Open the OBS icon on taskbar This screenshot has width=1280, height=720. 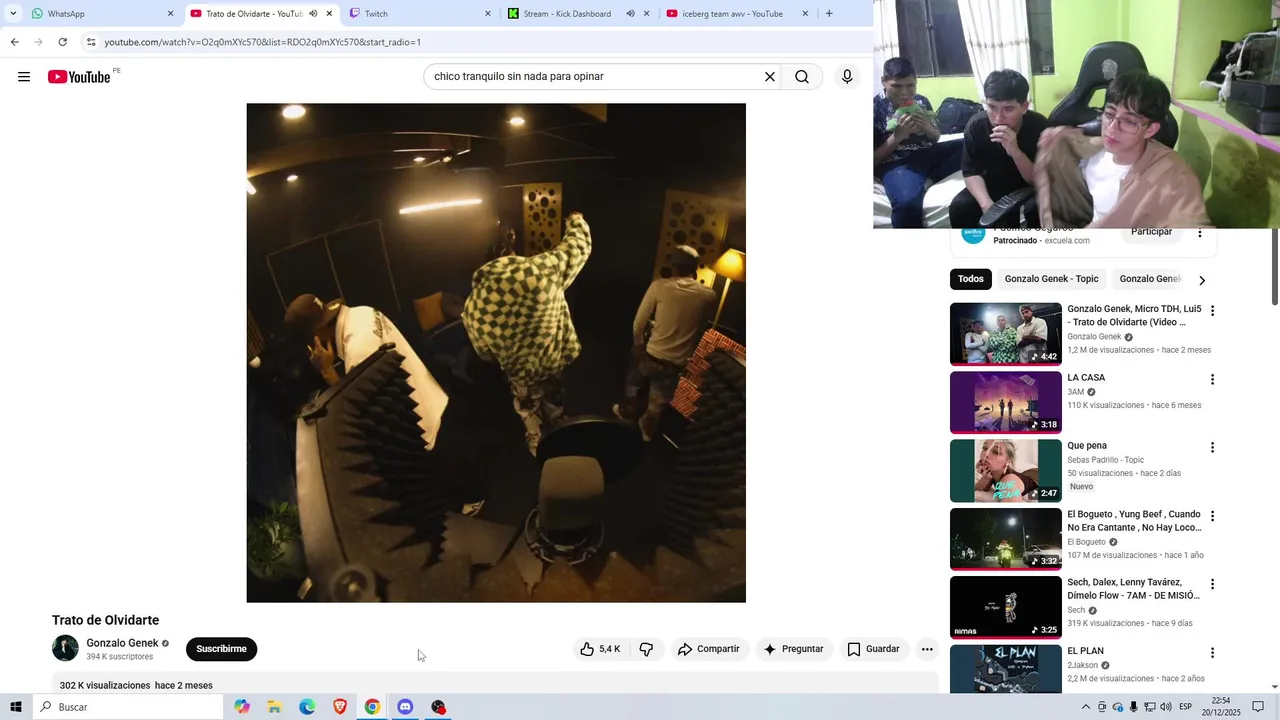point(438,707)
